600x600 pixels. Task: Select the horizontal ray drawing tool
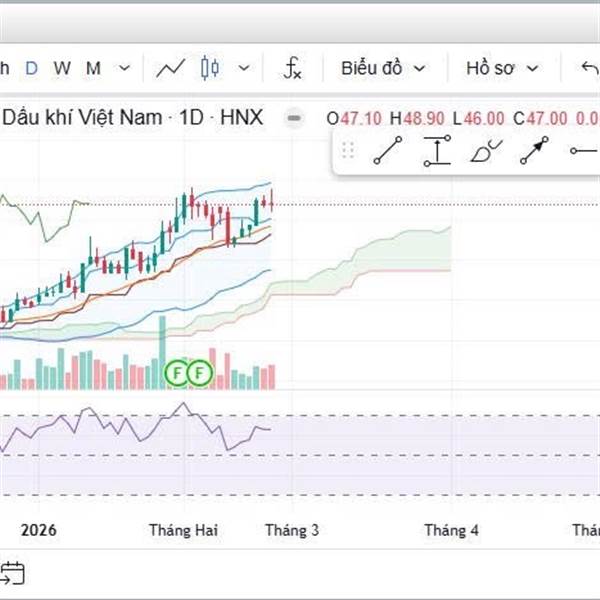[x=585, y=151]
